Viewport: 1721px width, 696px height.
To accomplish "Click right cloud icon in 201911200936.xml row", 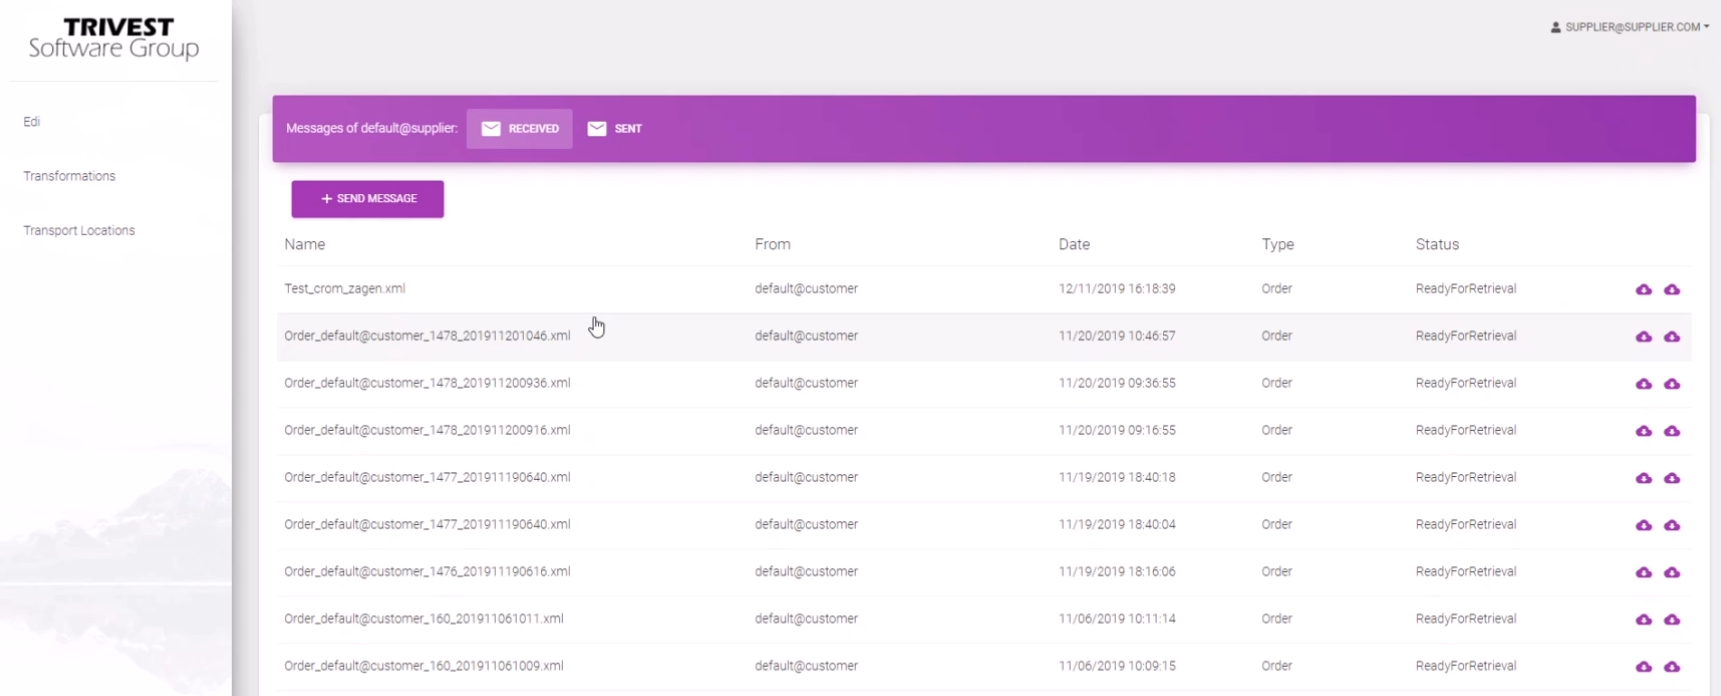I will (x=1671, y=383).
